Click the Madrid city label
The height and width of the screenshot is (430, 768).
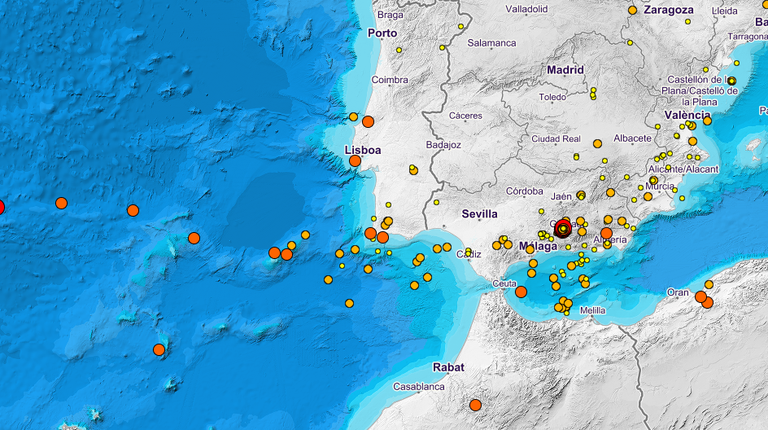tap(565, 70)
